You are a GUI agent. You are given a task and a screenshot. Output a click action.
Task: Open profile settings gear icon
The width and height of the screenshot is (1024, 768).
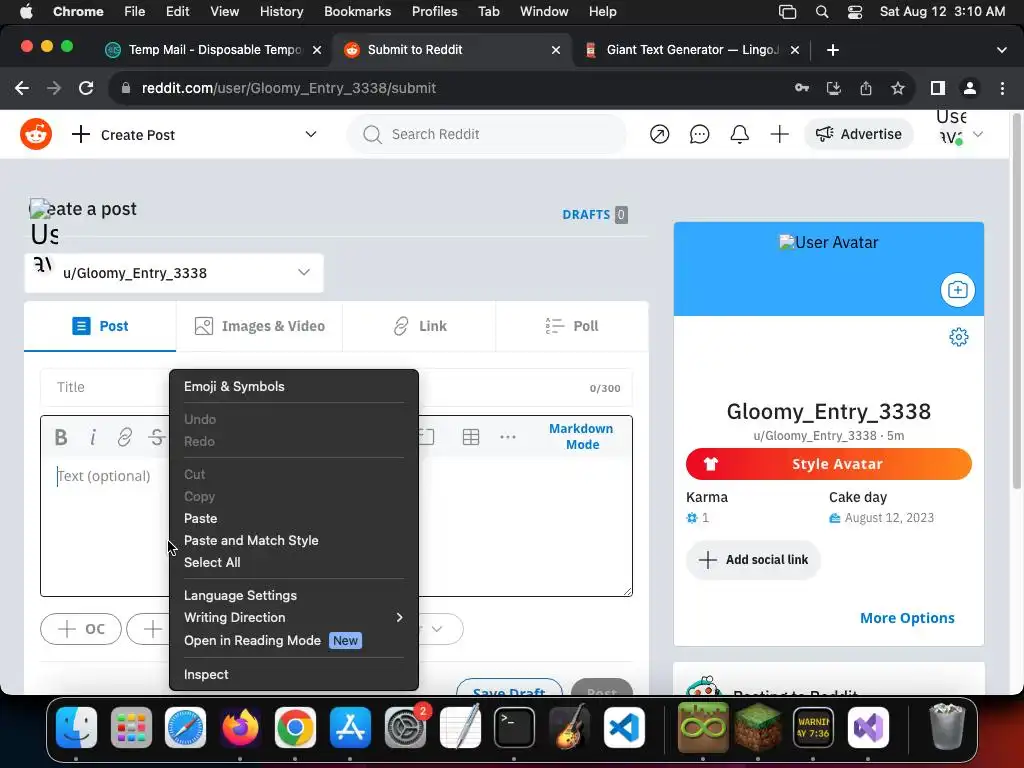pyautogui.click(x=959, y=337)
